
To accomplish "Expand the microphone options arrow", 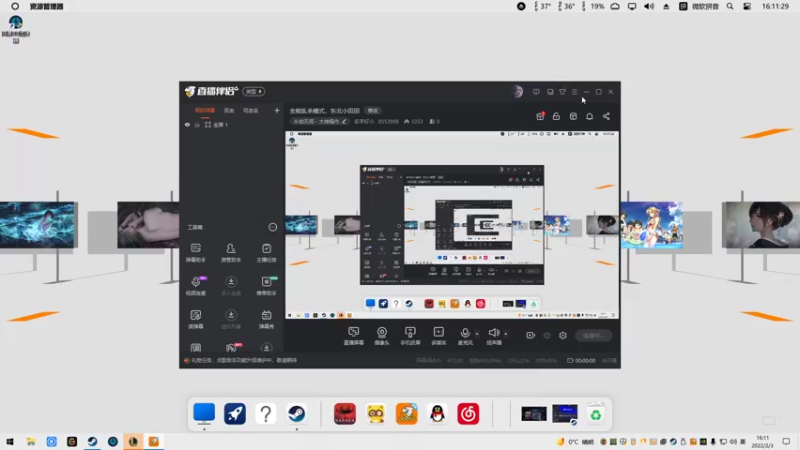I will (477, 334).
